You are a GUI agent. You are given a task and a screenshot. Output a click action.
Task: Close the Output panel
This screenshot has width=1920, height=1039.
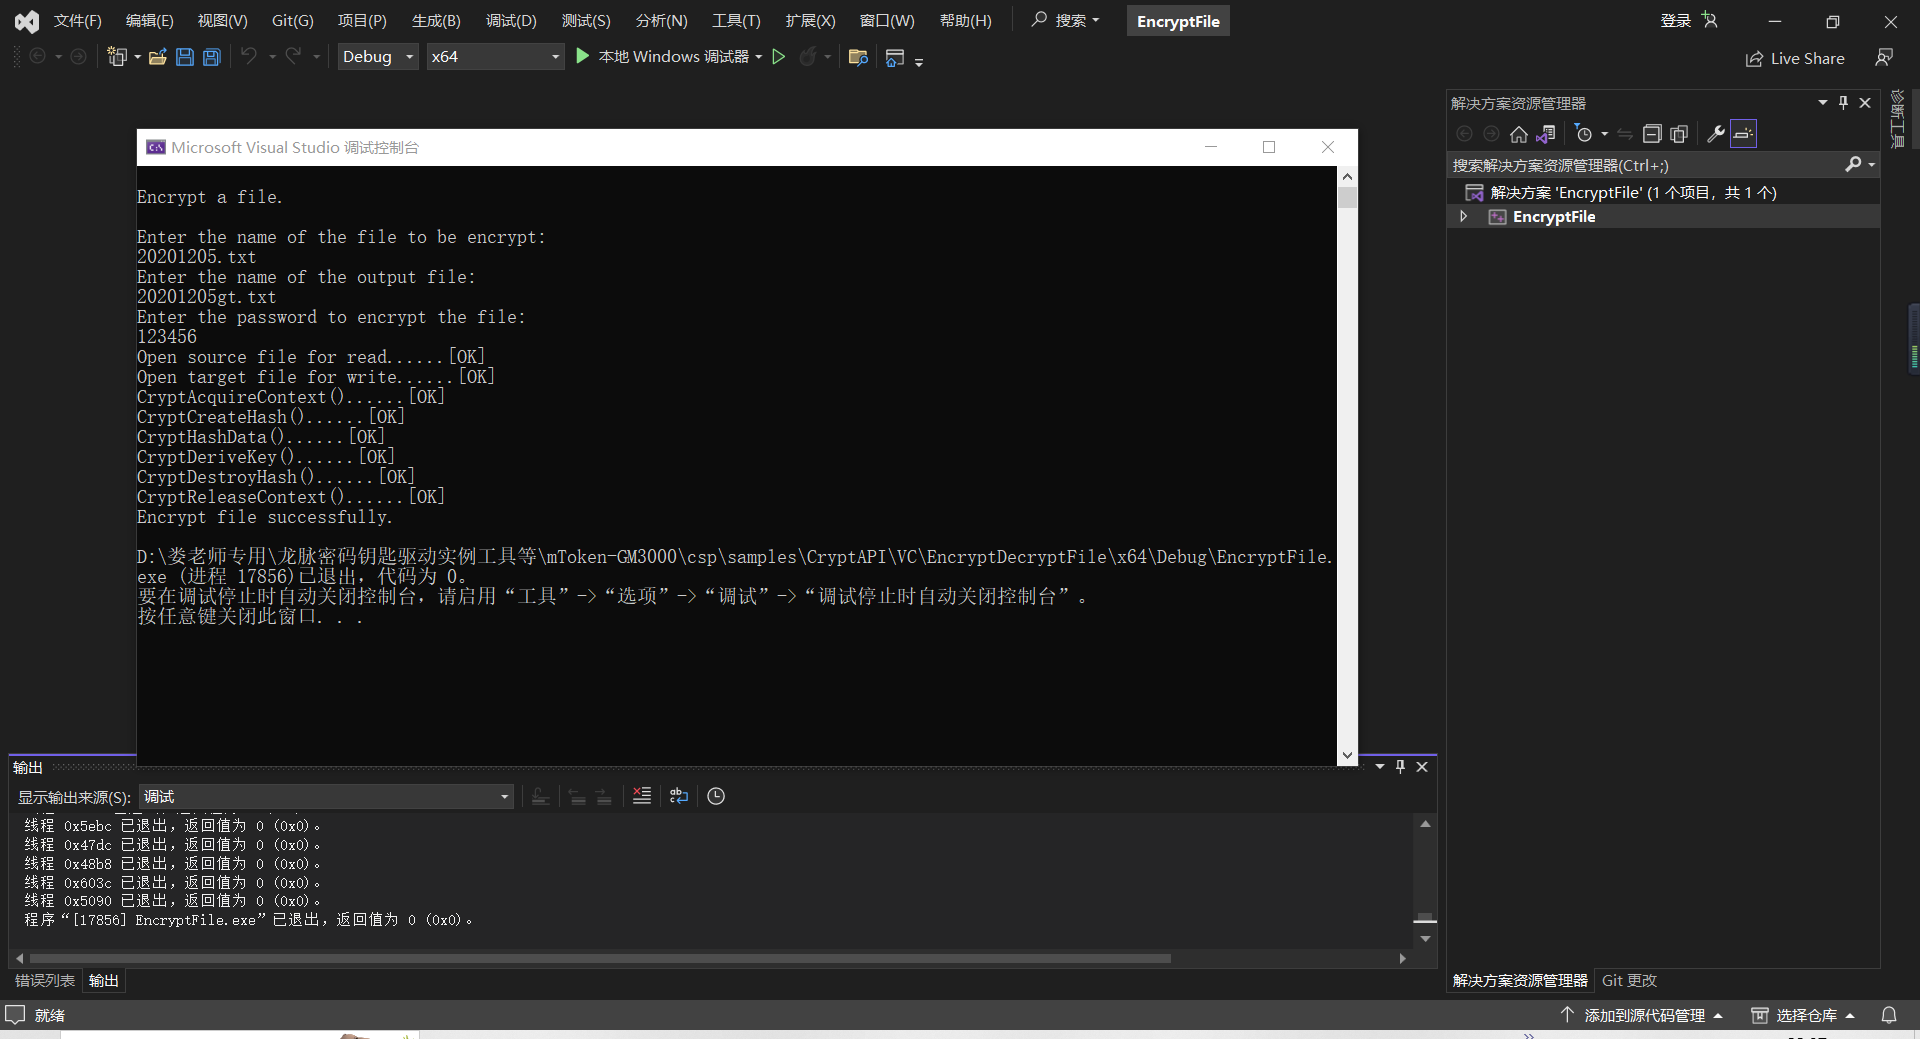1422,767
